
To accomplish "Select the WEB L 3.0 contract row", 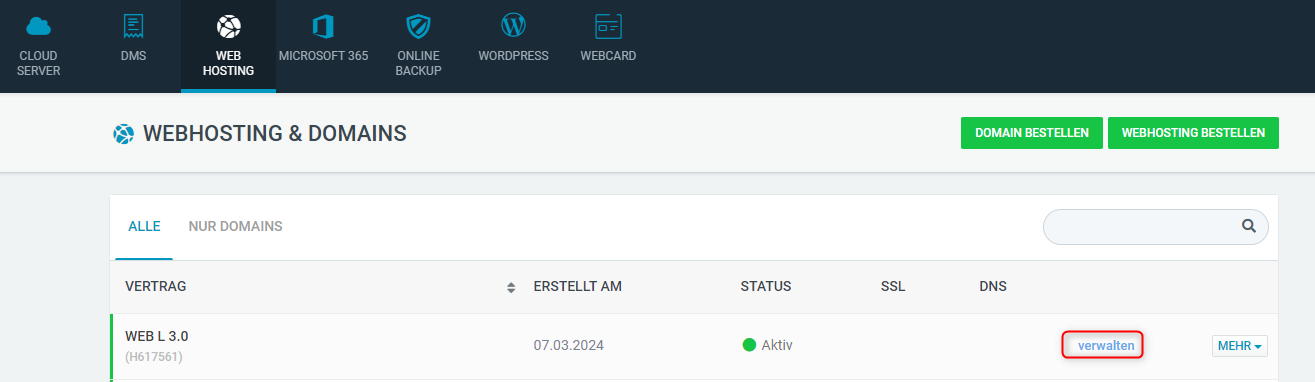I will click(x=695, y=346).
